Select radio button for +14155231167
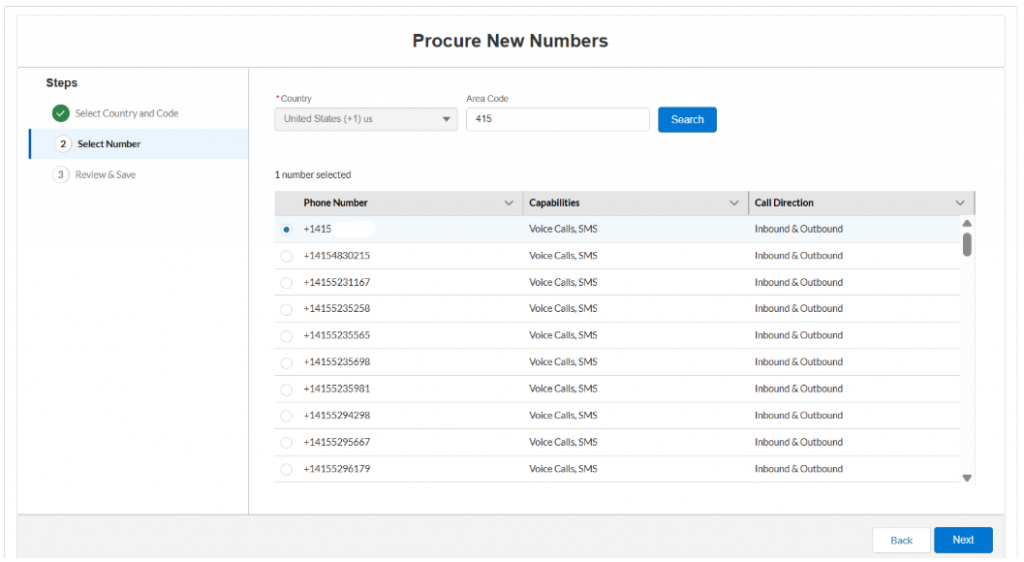This screenshot has width=1024, height=562. 287,283
